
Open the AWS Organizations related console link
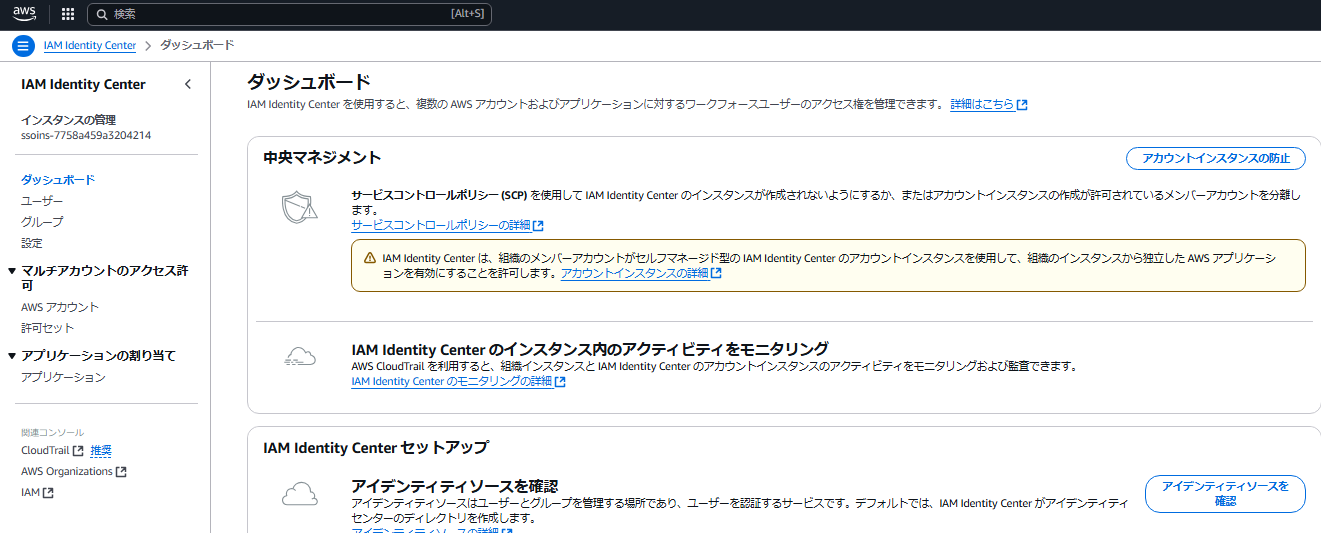coord(67,472)
